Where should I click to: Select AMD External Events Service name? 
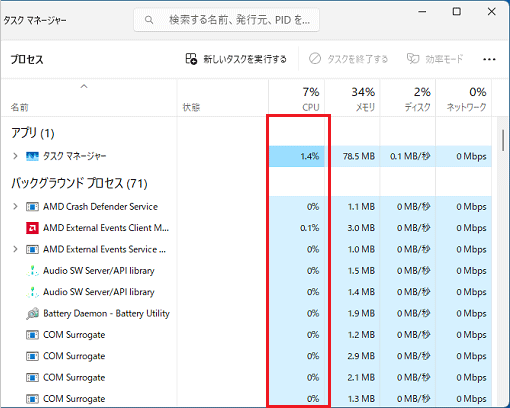pos(104,249)
